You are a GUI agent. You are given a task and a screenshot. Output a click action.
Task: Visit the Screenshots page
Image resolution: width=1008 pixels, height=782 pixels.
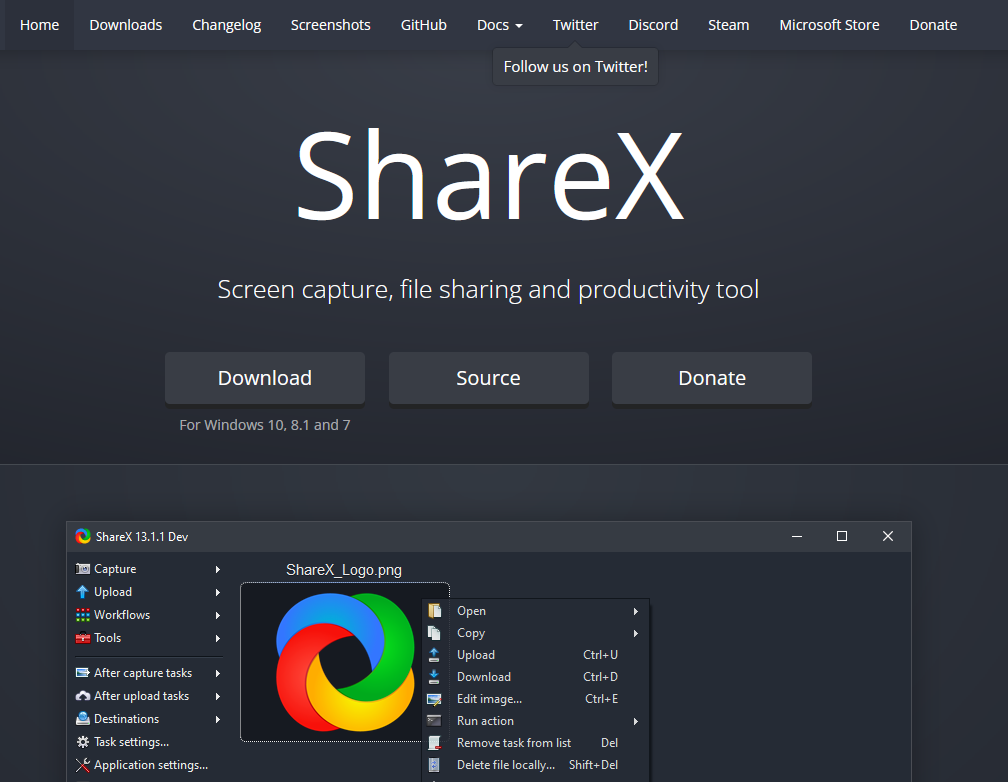tap(330, 25)
